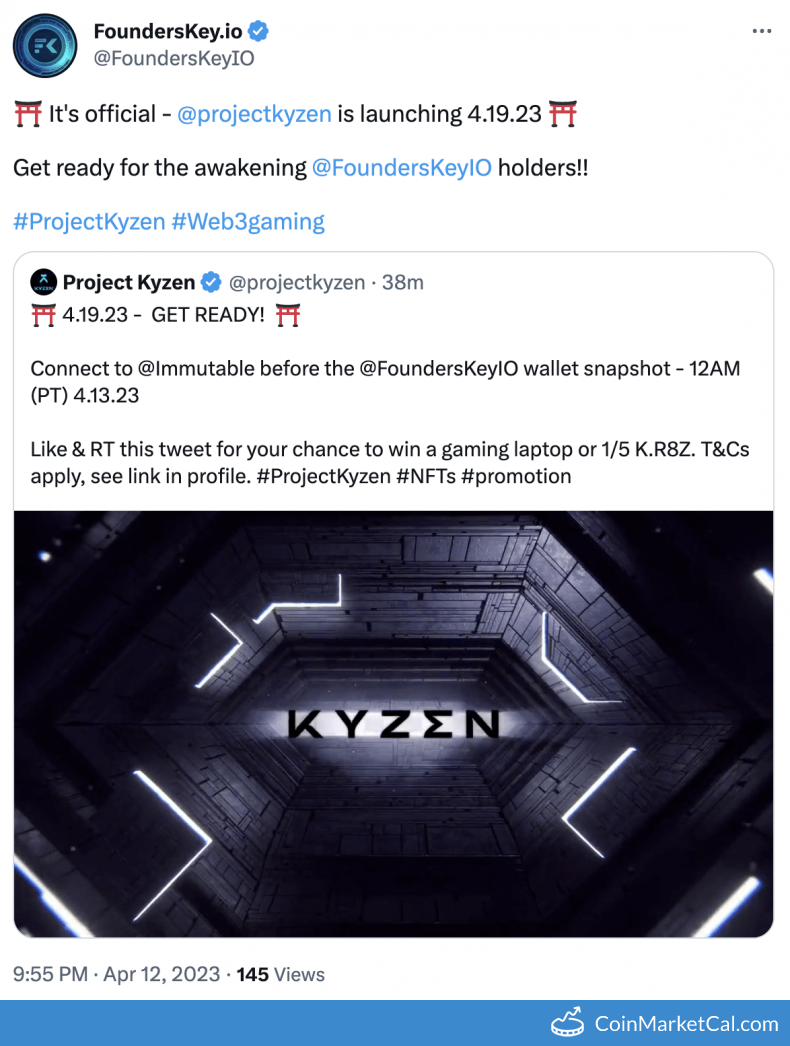The image size is (790, 1046).
Task: Open quoted tweet text about wallet snapshot
Action: [x=385, y=381]
